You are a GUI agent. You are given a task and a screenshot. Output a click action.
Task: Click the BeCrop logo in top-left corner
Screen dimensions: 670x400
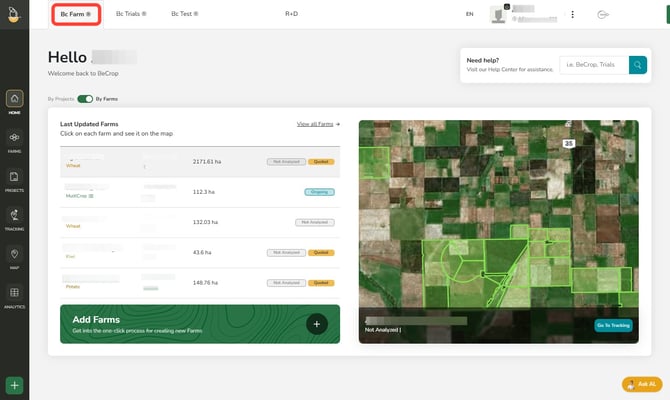pyautogui.click(x=14, y=15)
